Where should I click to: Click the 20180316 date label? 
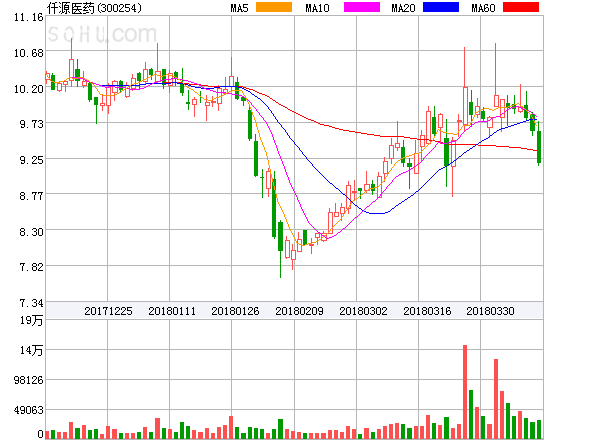coord(427,311)
